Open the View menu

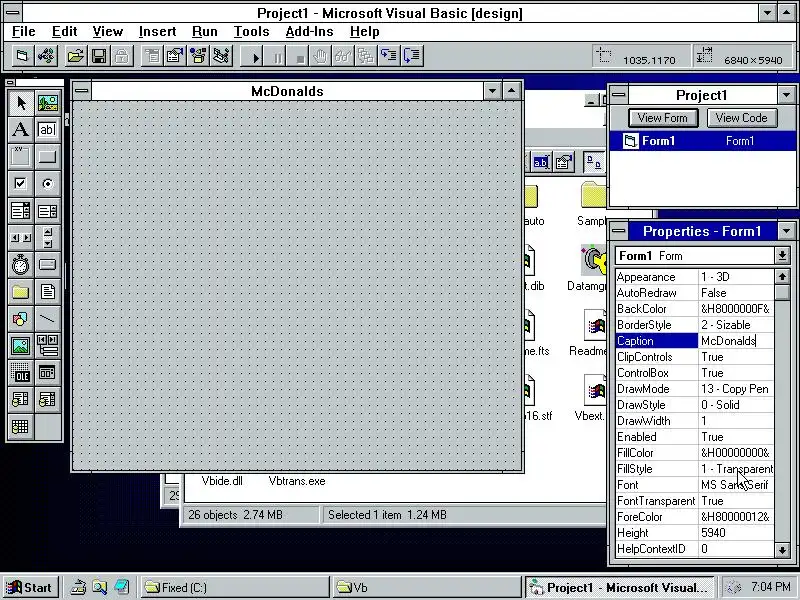[108, 32]
